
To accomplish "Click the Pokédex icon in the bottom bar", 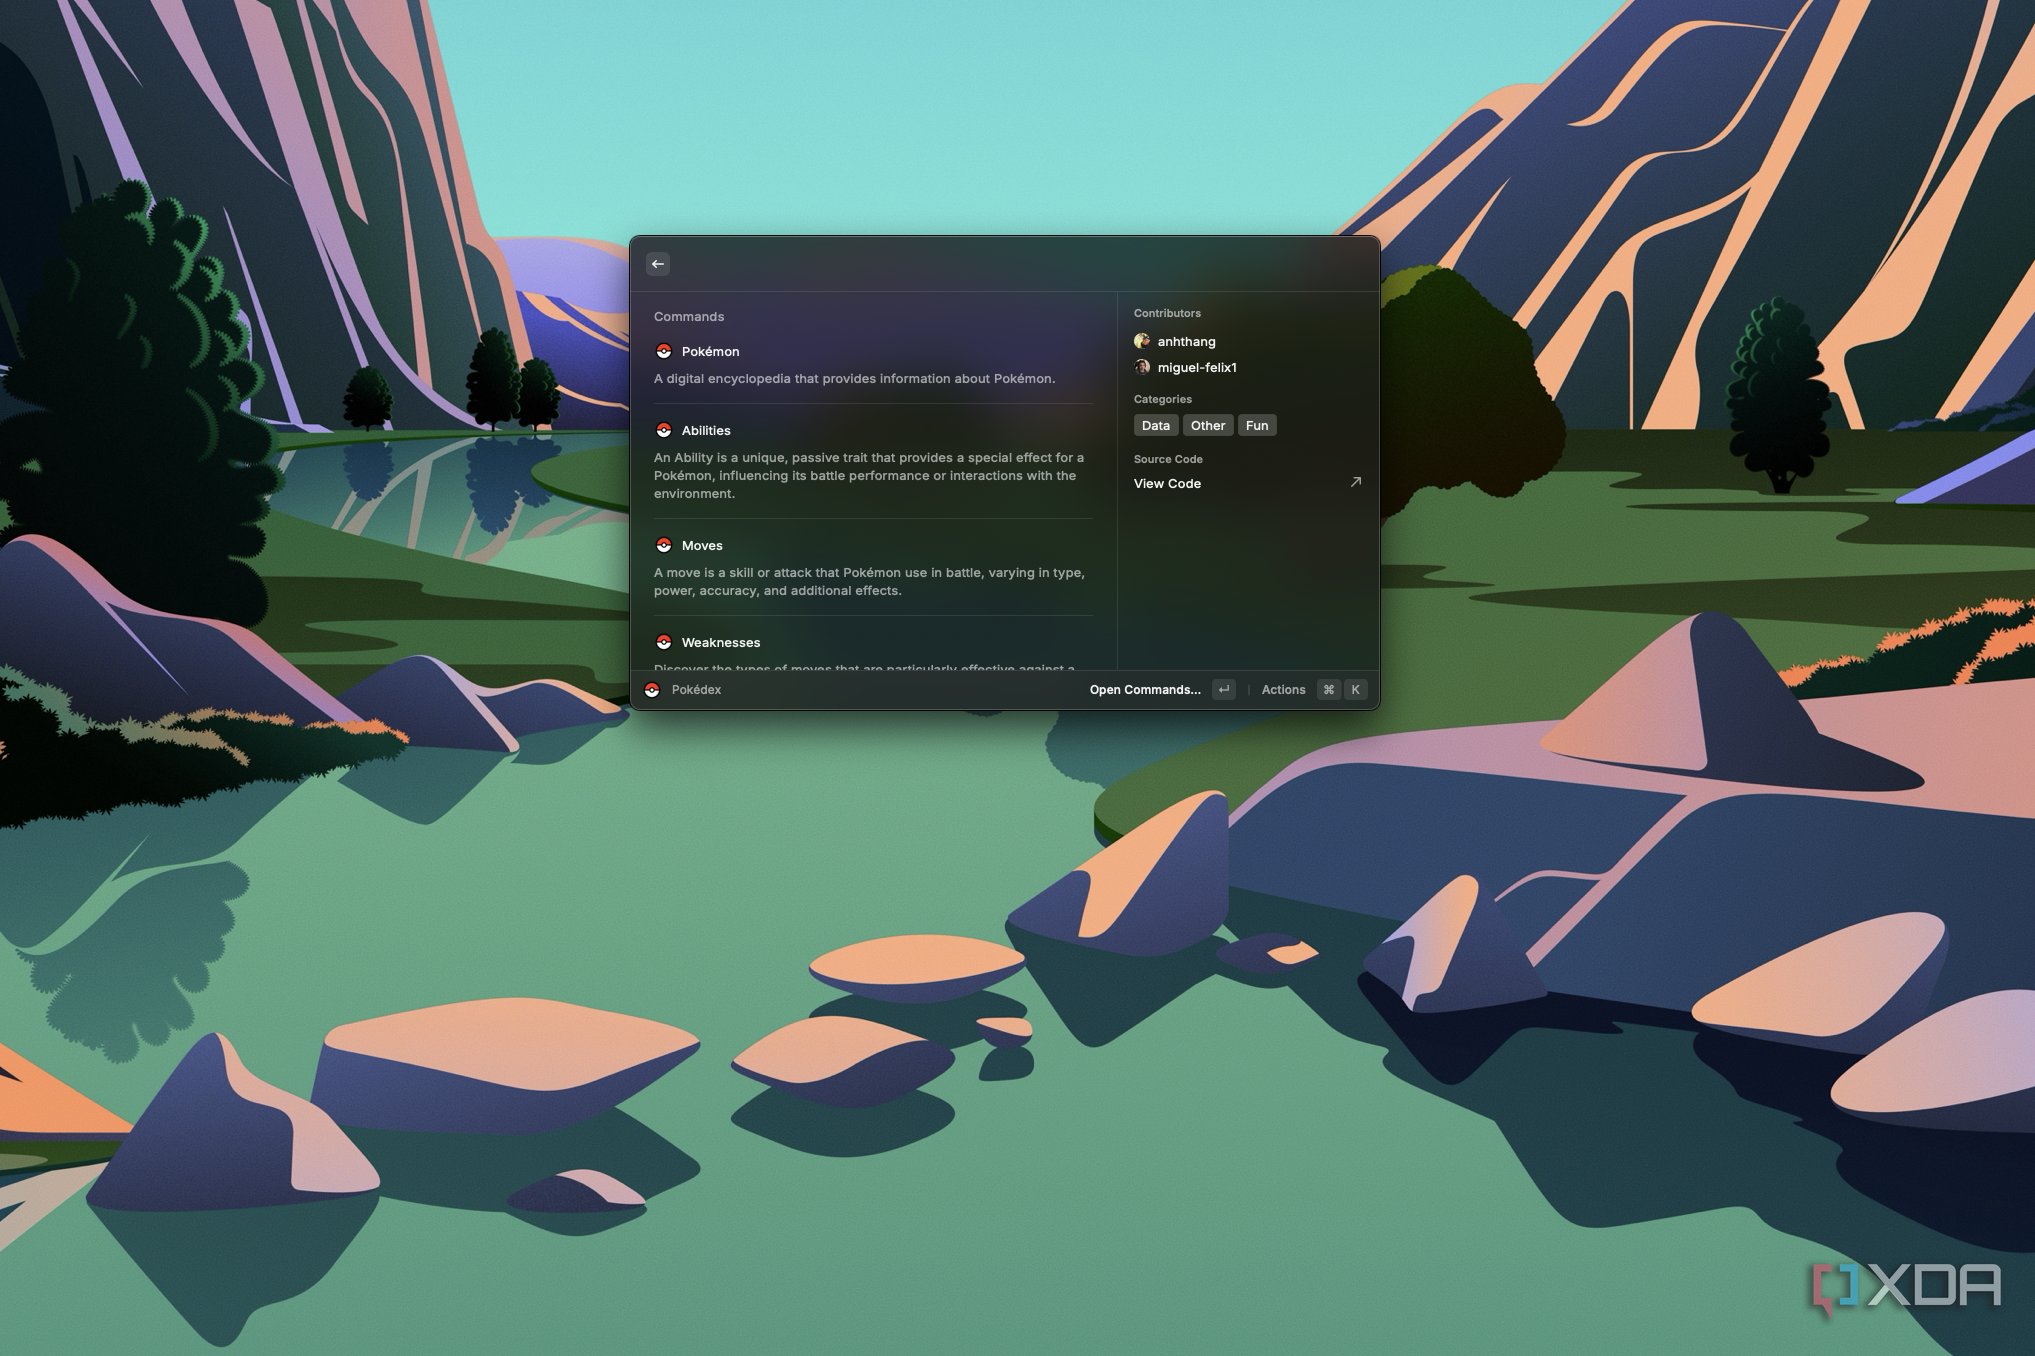I will (652, 690).
